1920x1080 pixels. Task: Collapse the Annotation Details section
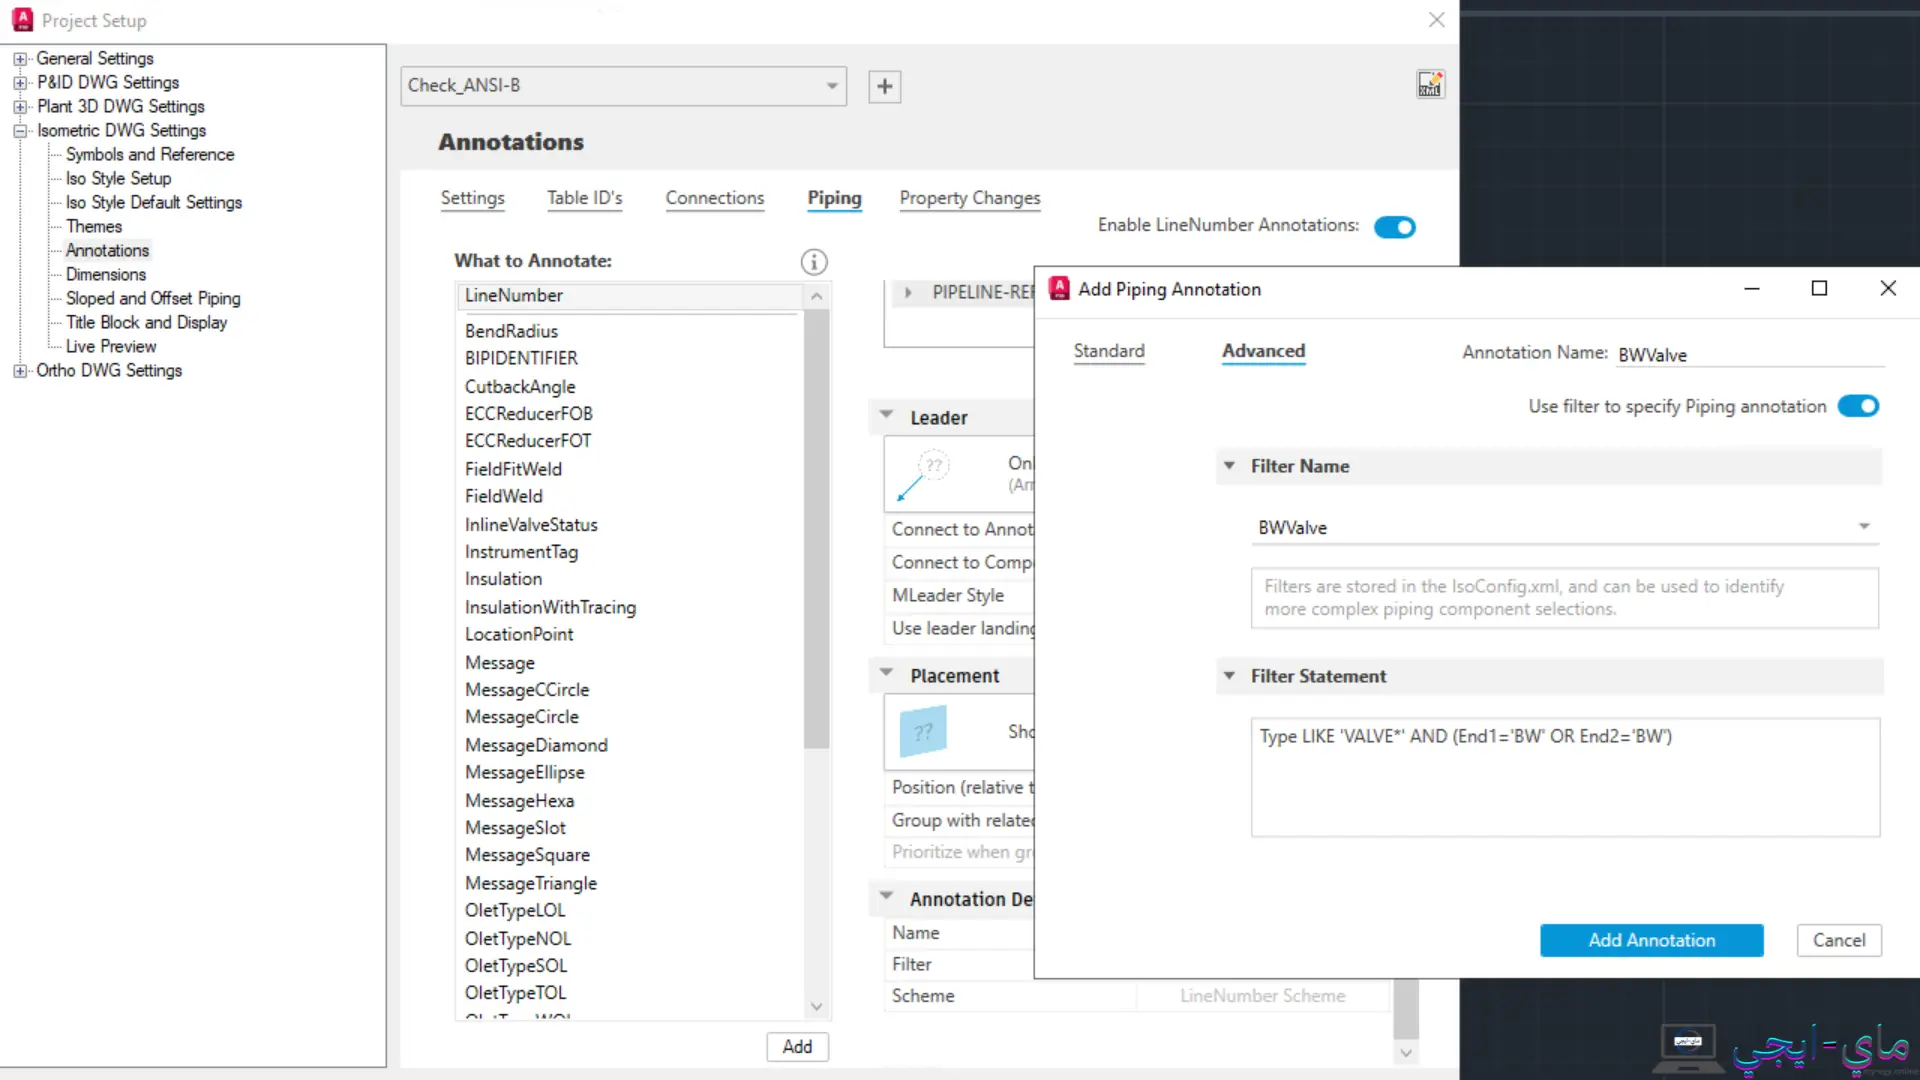tap(886, 896)
